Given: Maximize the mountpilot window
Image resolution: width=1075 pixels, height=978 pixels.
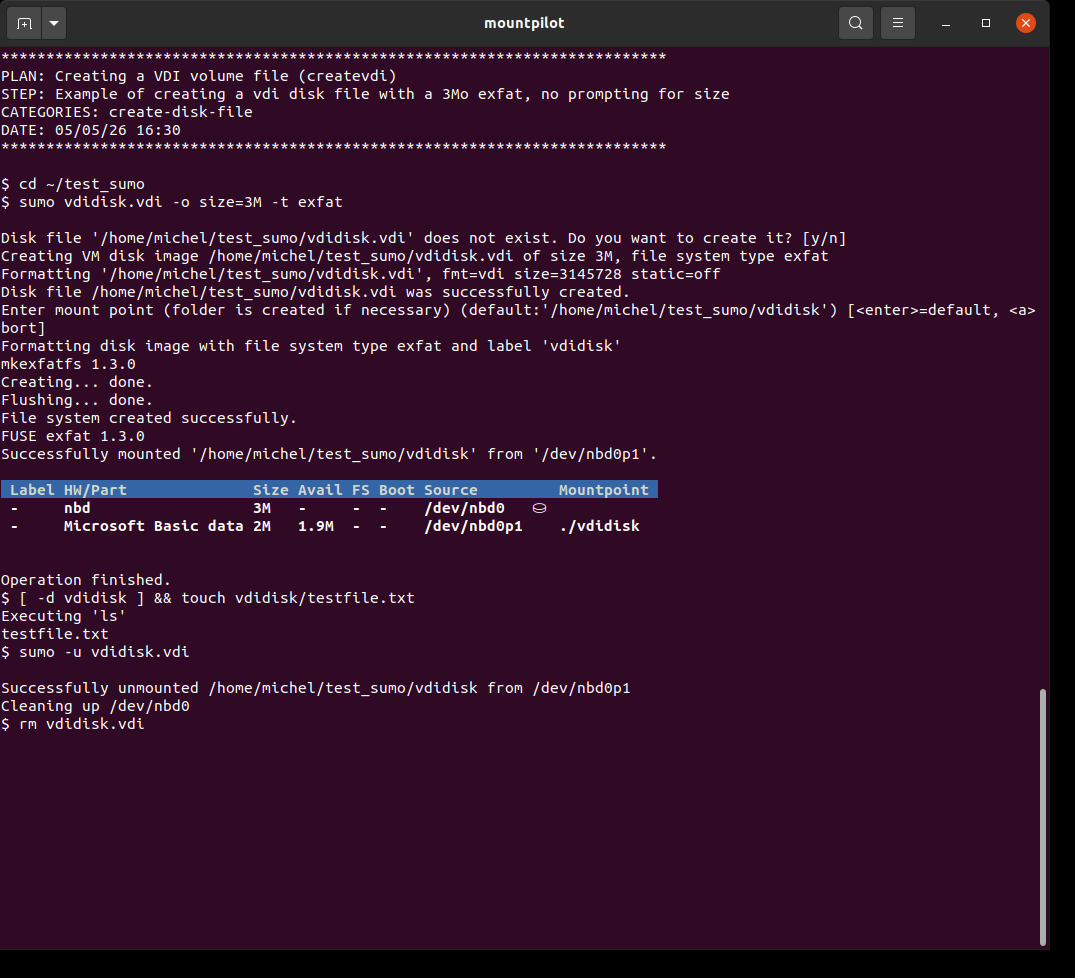Looking at the screenshot, I should point(986,23).
